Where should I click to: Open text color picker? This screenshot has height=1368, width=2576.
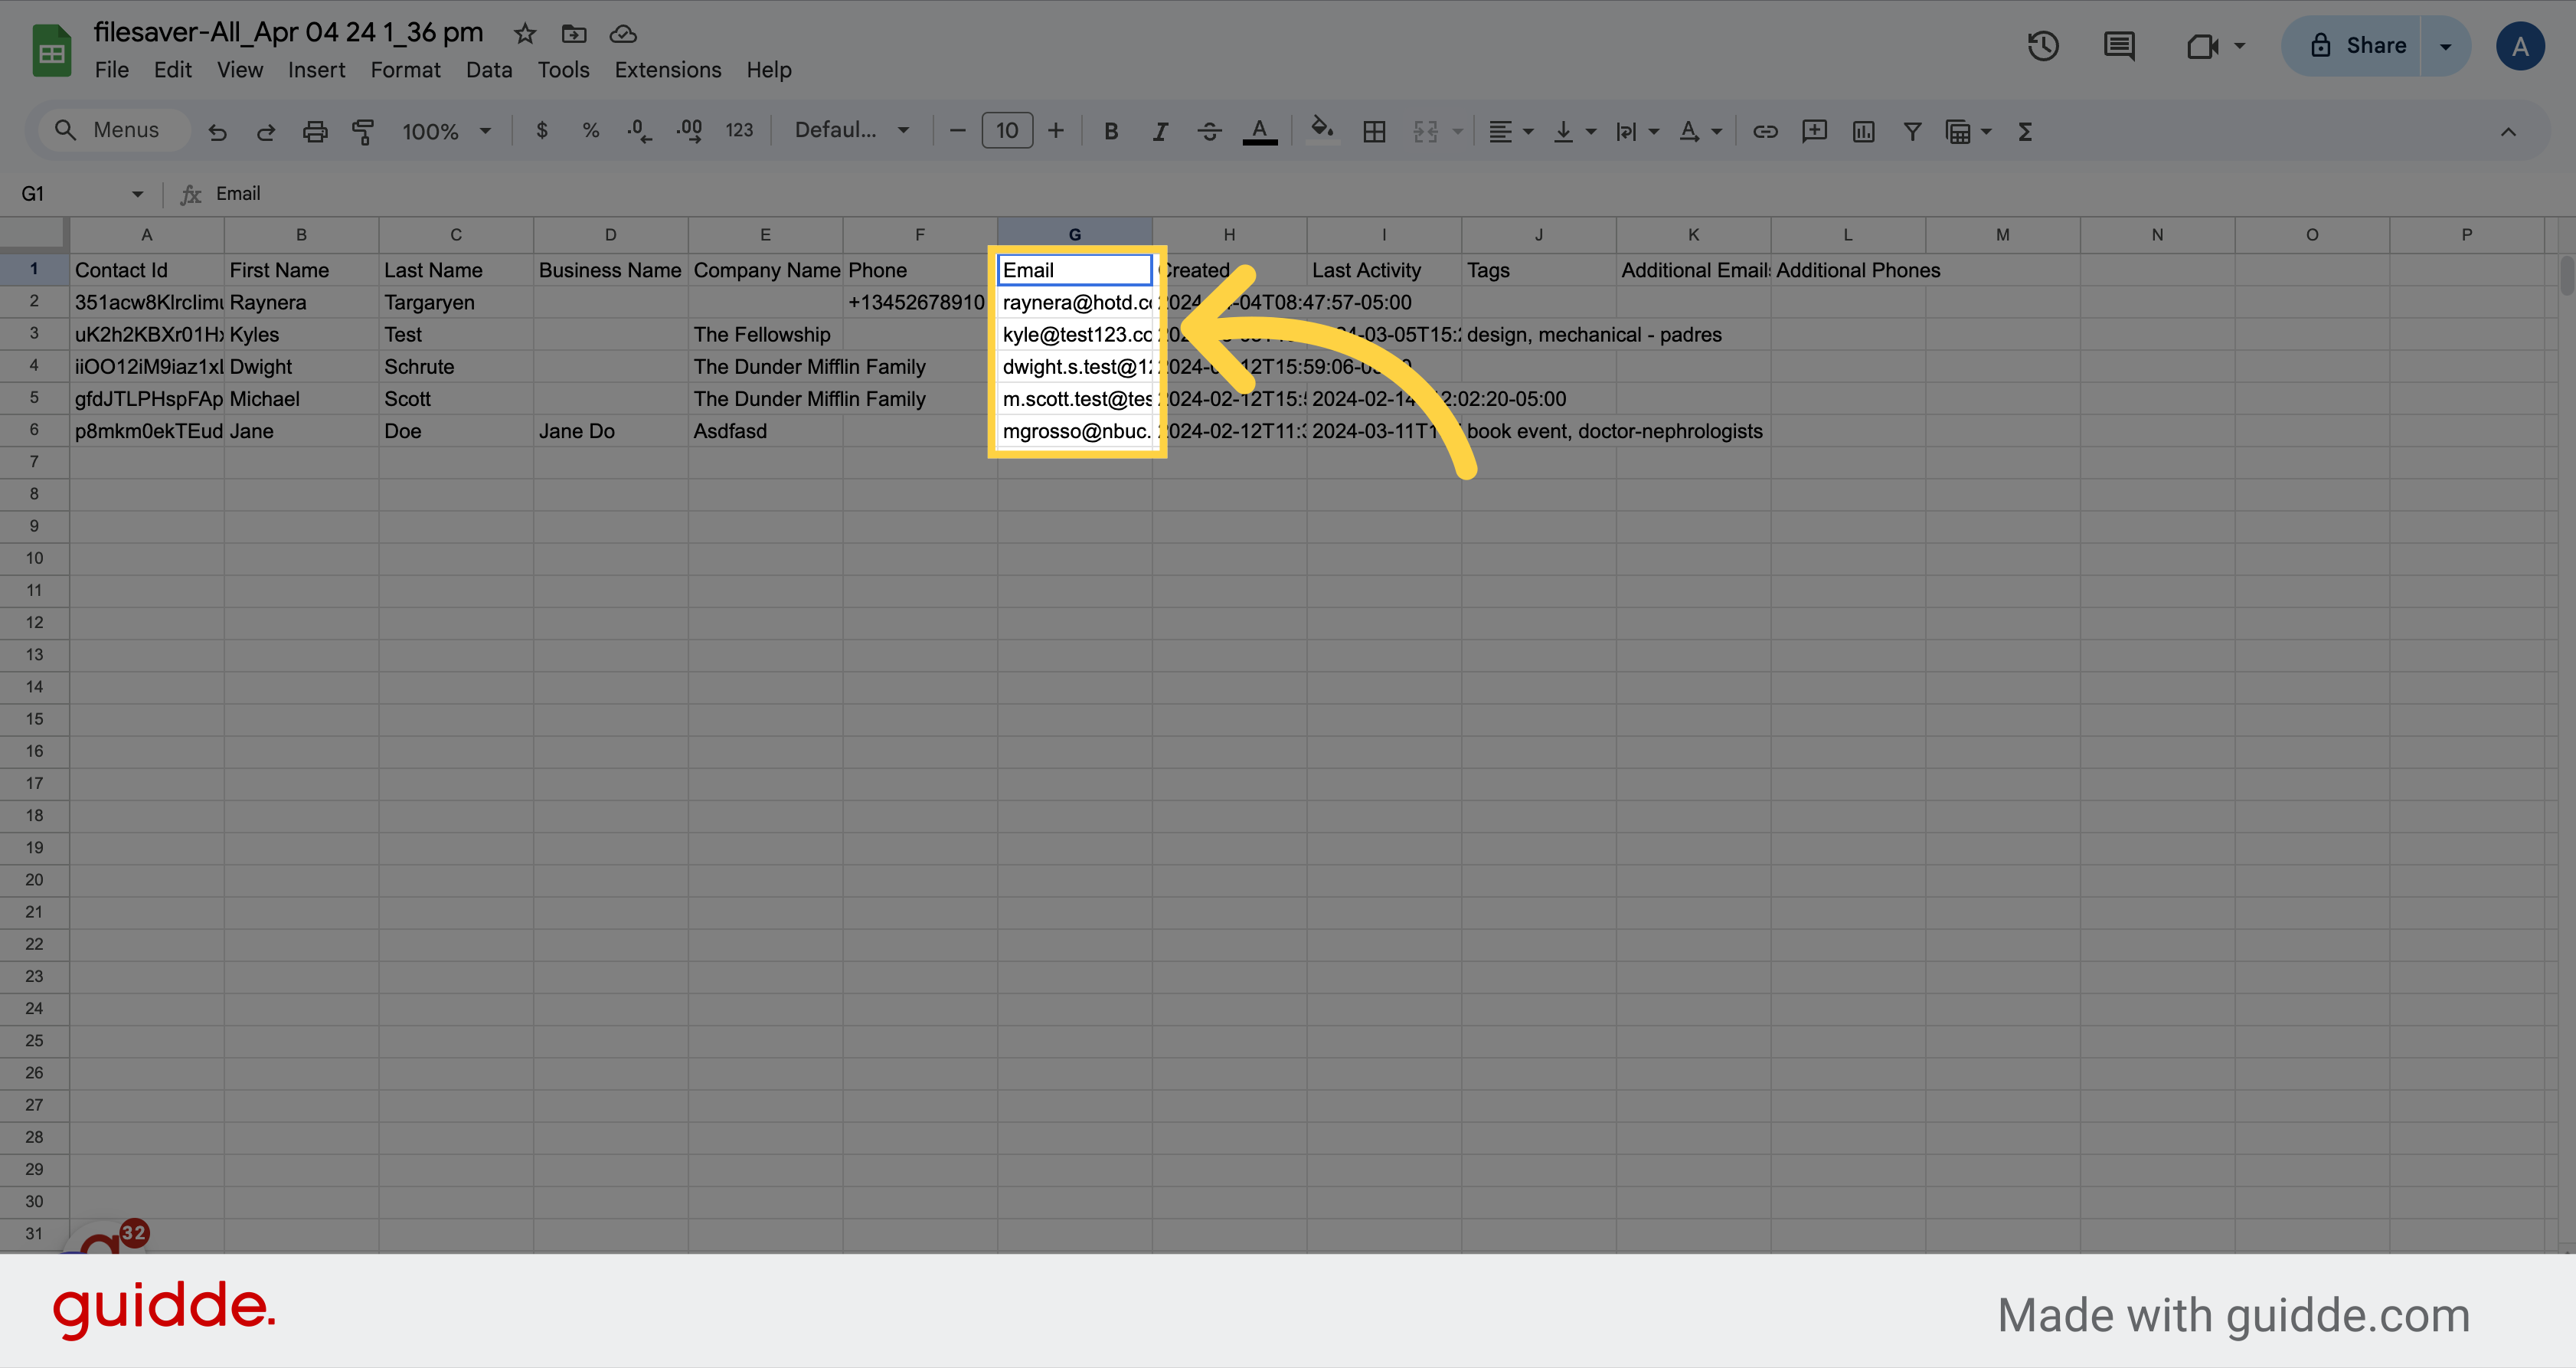(1259, 131)
